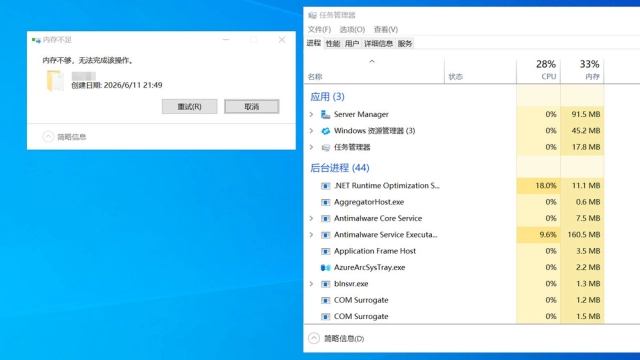Click the 18.0% CPU value
The width and height of the screenshot is (640, 360).
coord(546,186)
